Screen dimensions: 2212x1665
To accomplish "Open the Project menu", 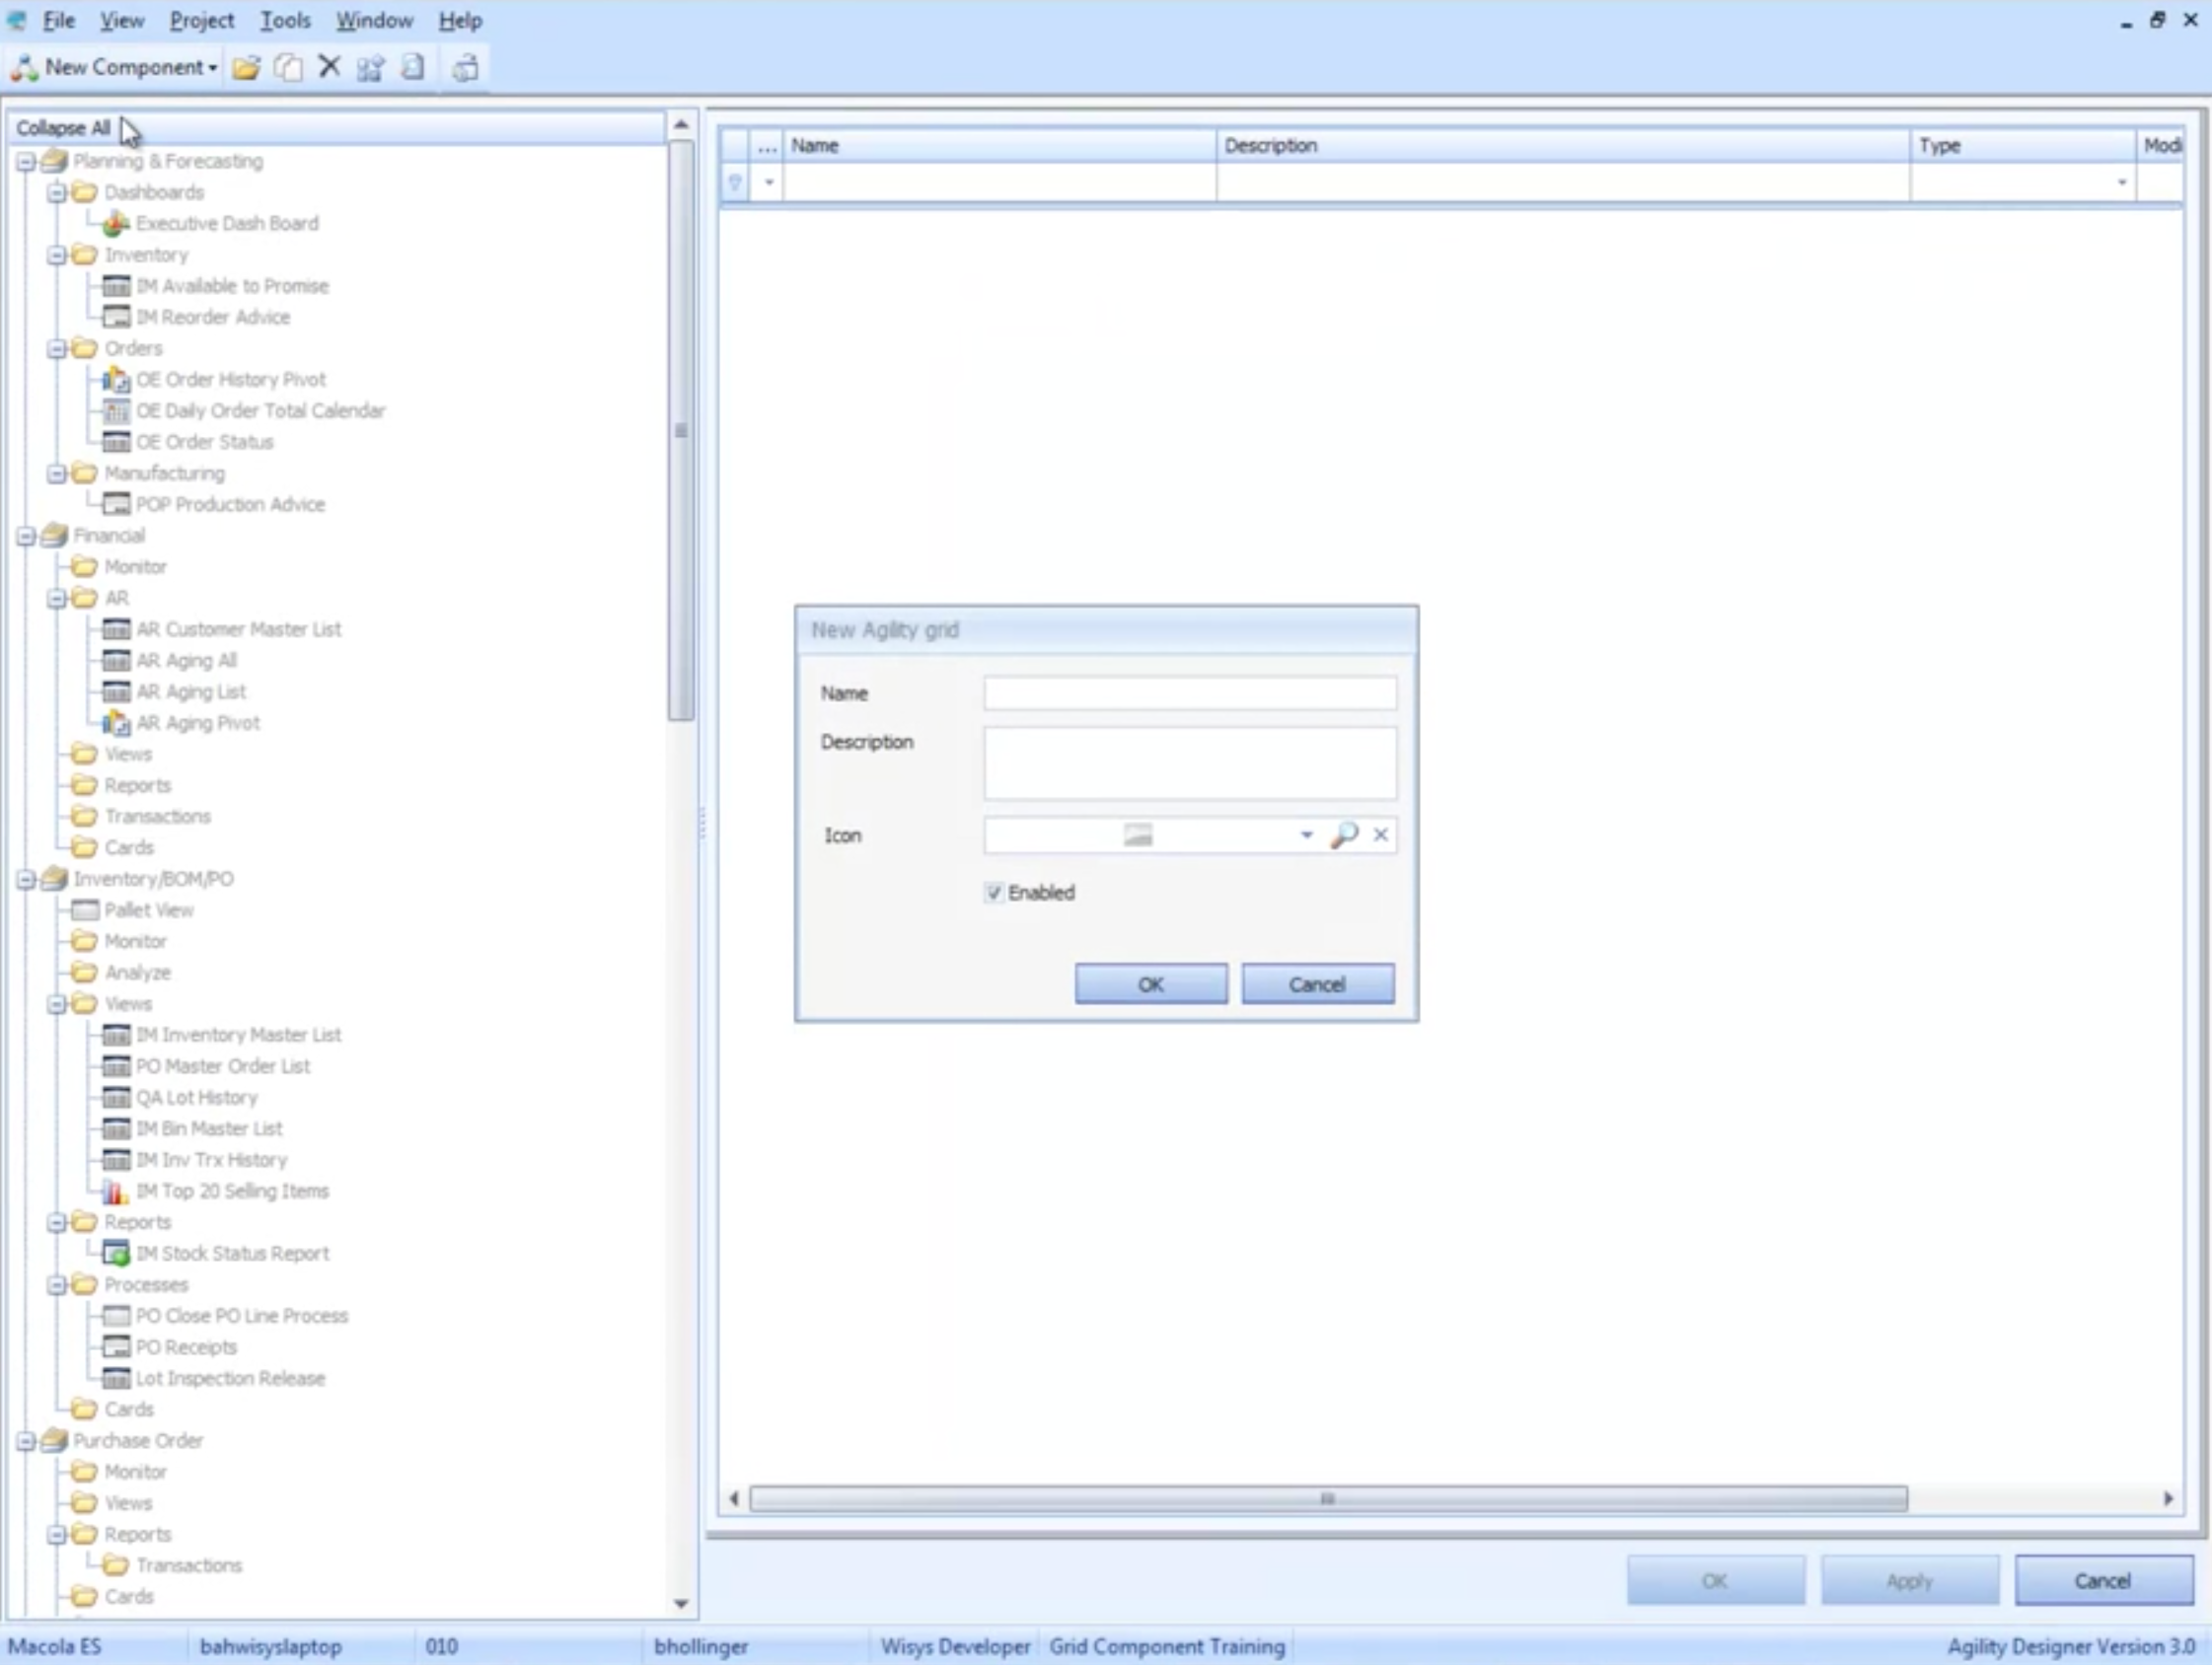I will [202, 20].
